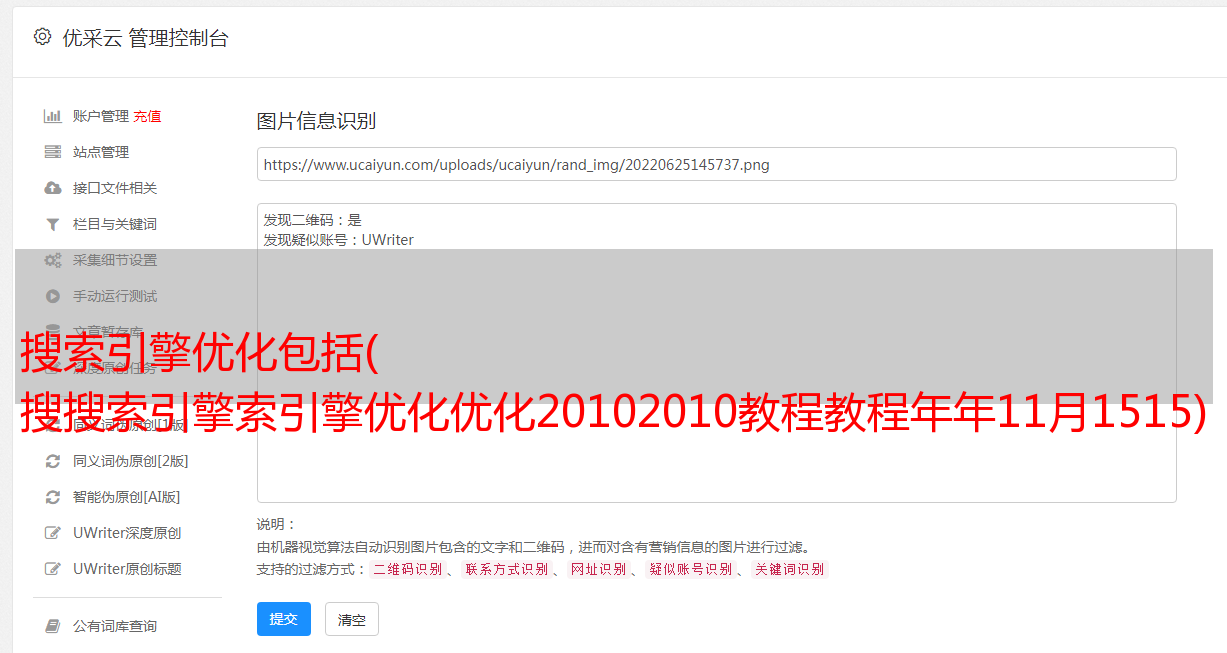Click the image URL input field
1227x653 pixels.
716,164
